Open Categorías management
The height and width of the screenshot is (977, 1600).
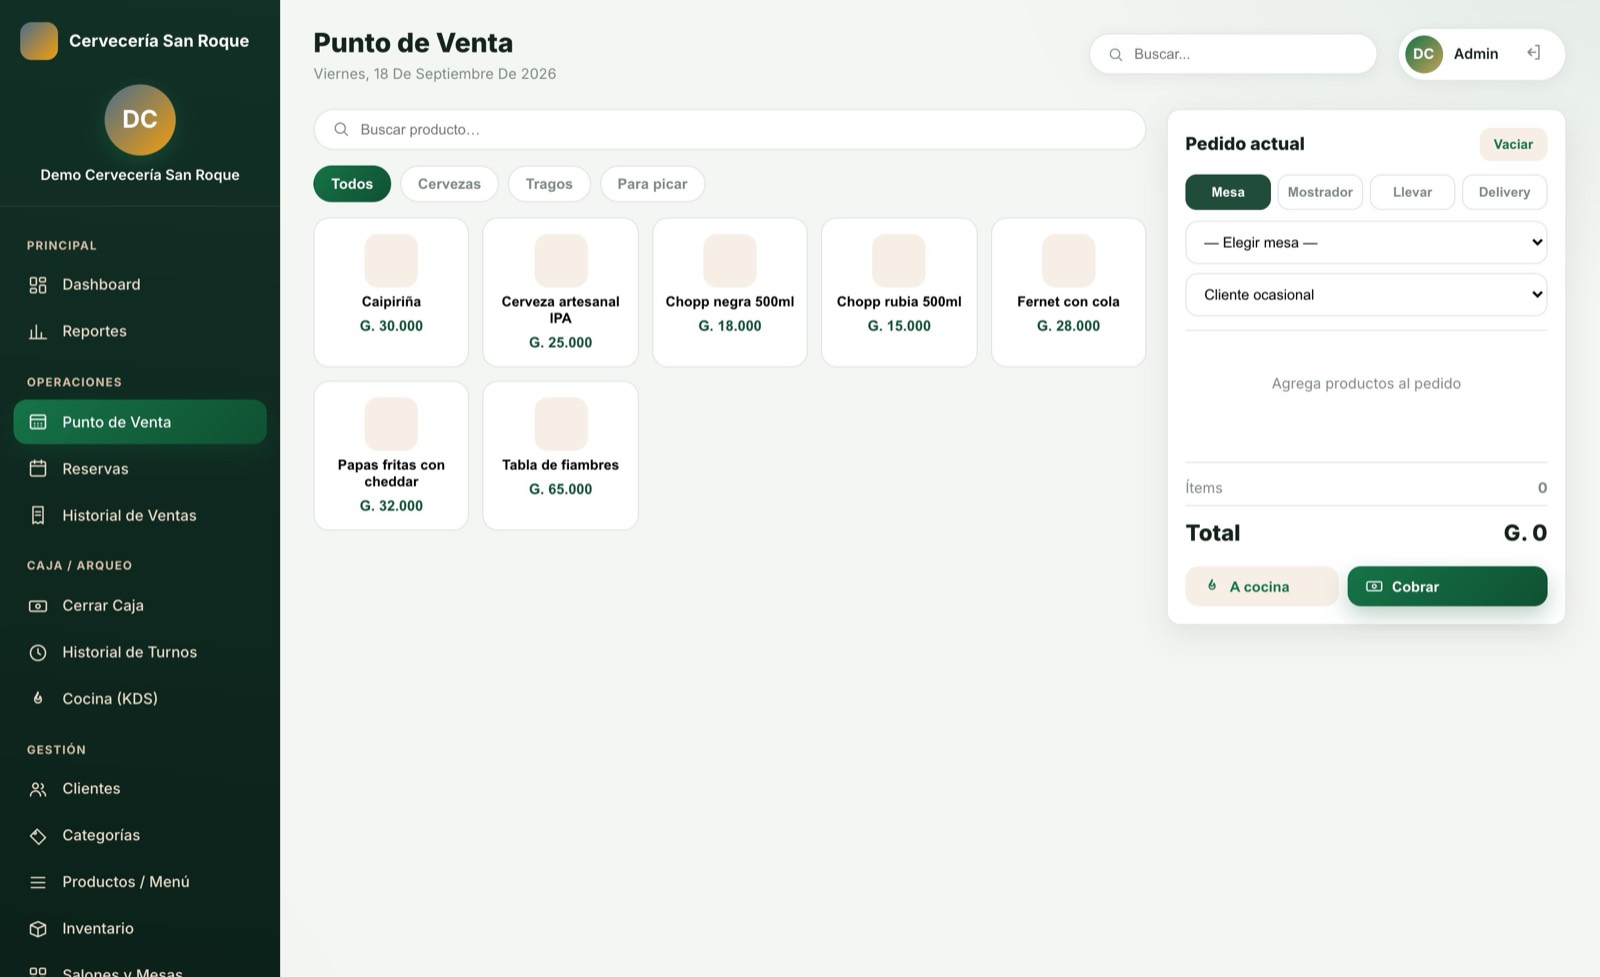coord(140,836)
